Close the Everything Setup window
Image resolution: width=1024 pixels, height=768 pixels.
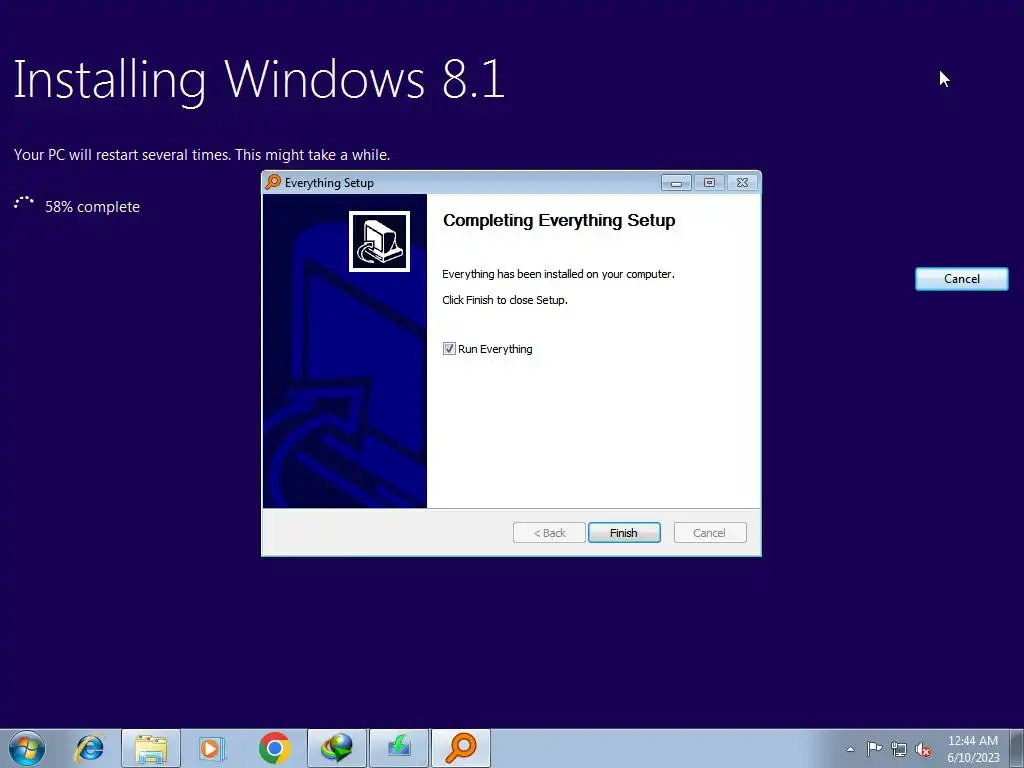tap(743, 183)
